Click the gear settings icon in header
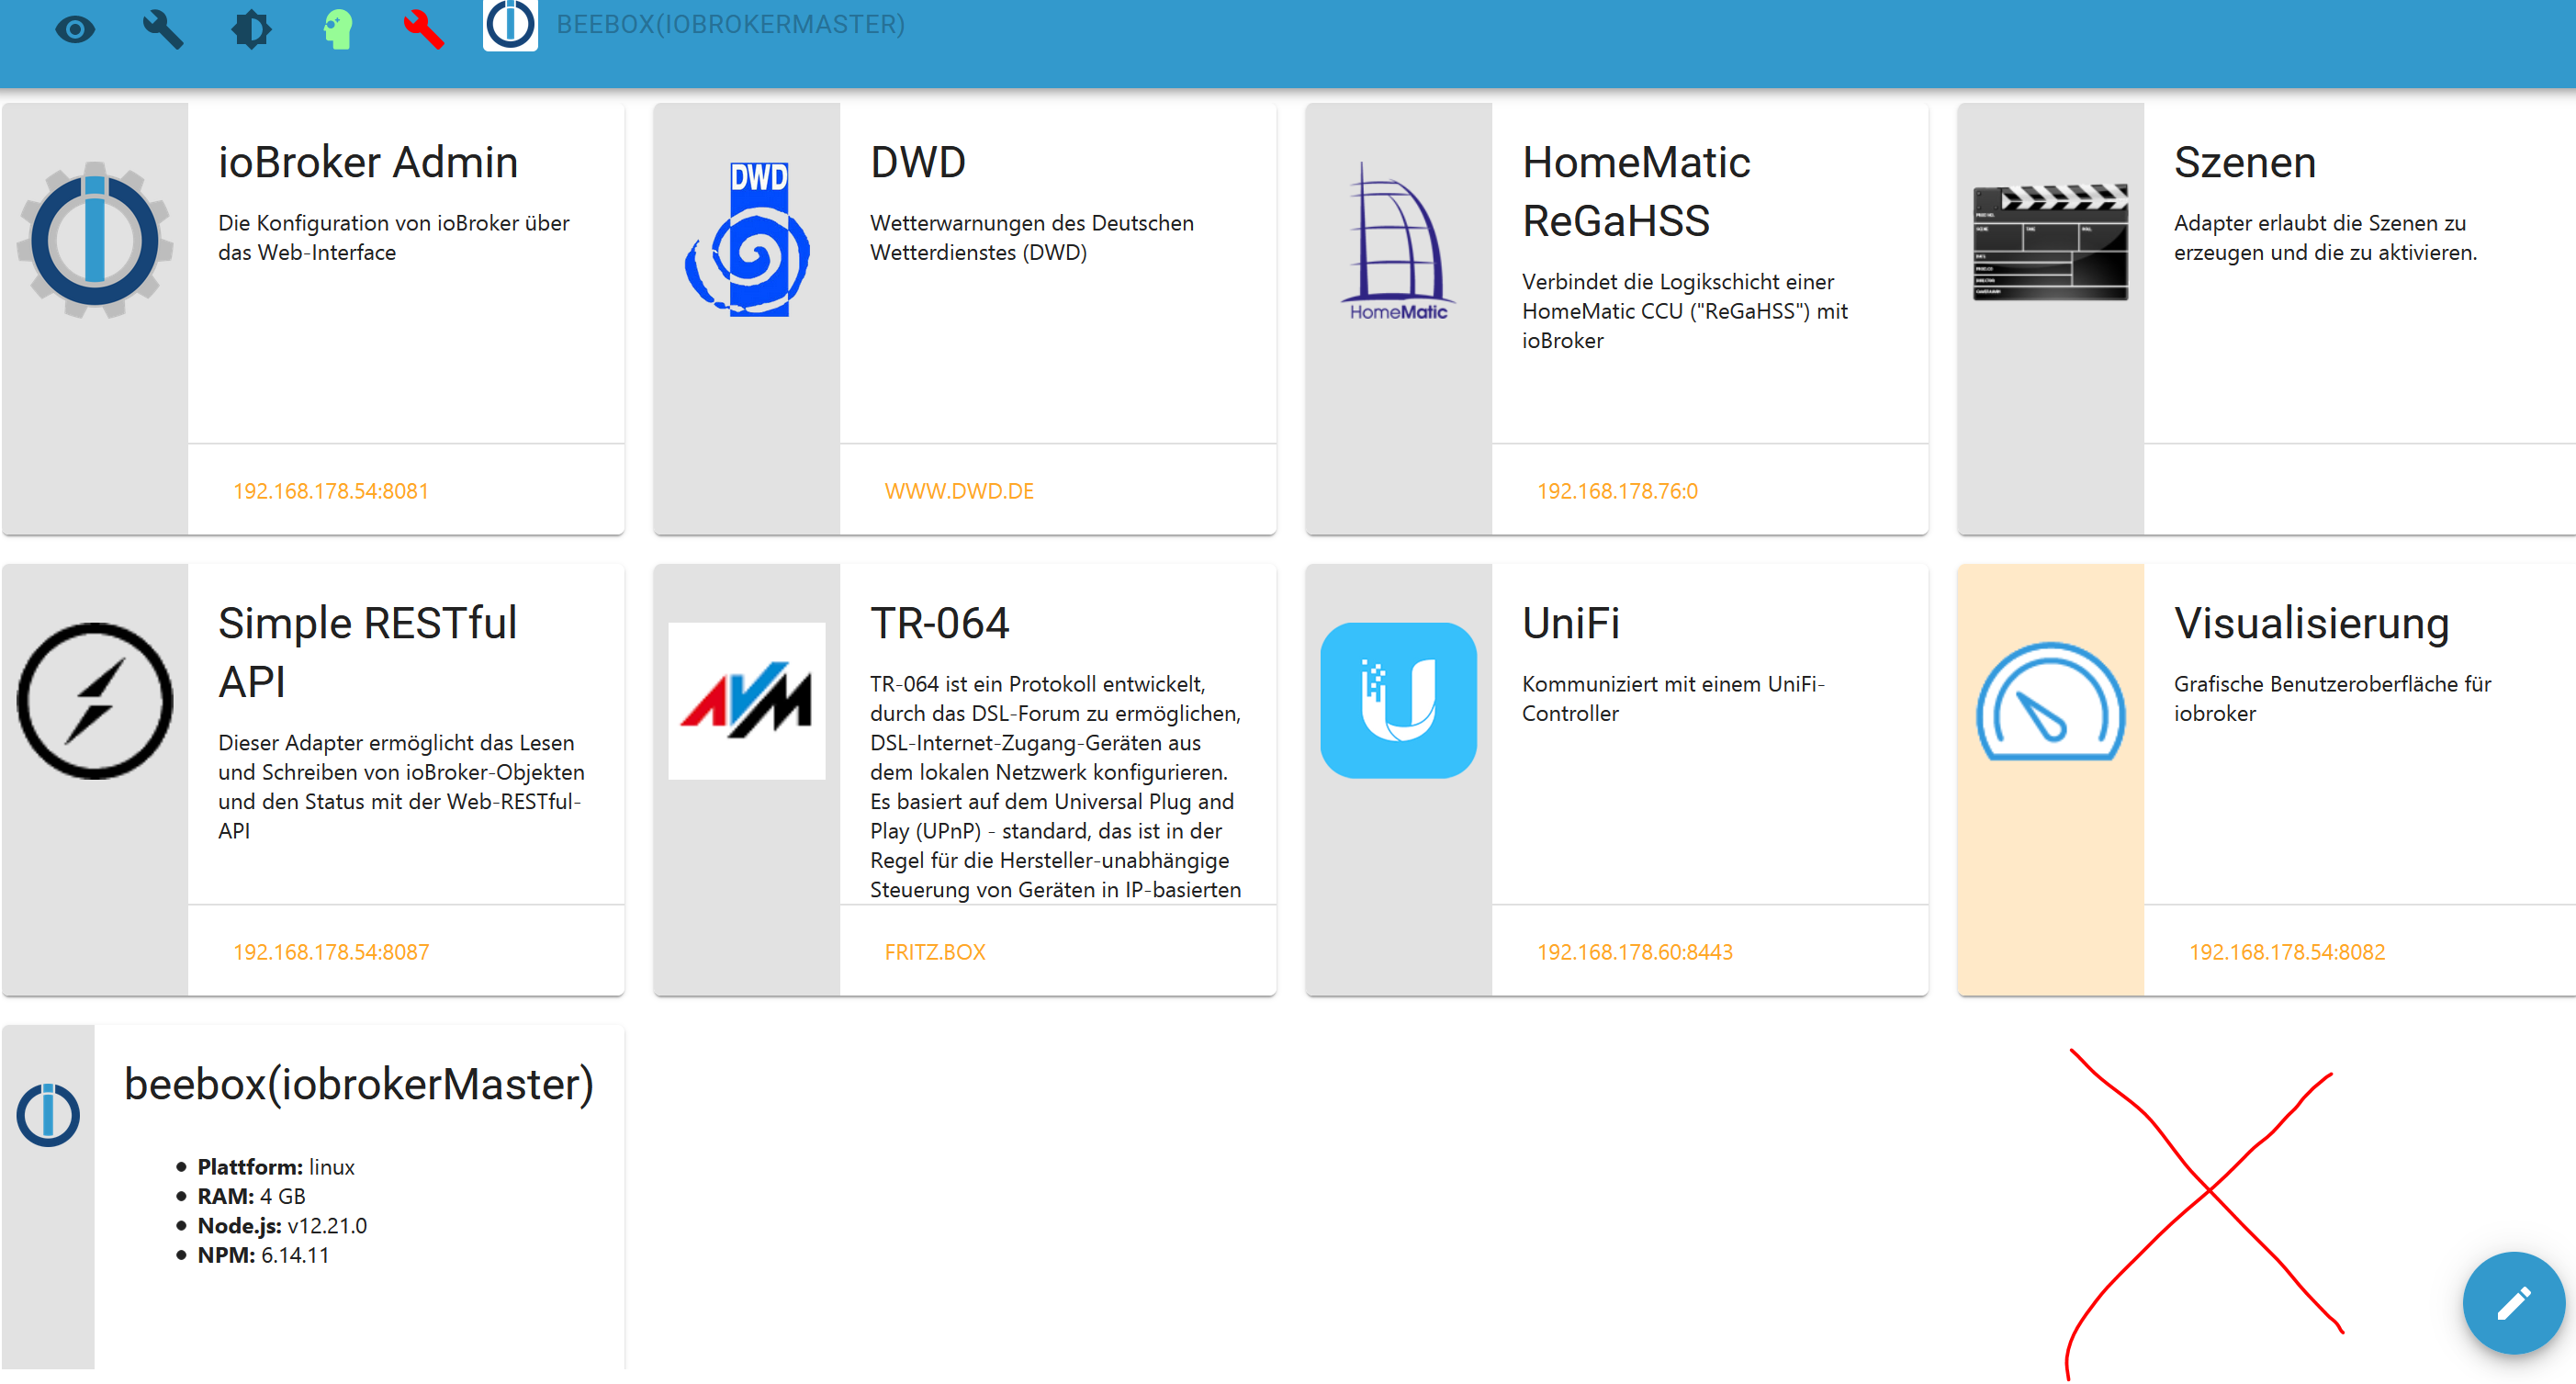 [250, 30]
